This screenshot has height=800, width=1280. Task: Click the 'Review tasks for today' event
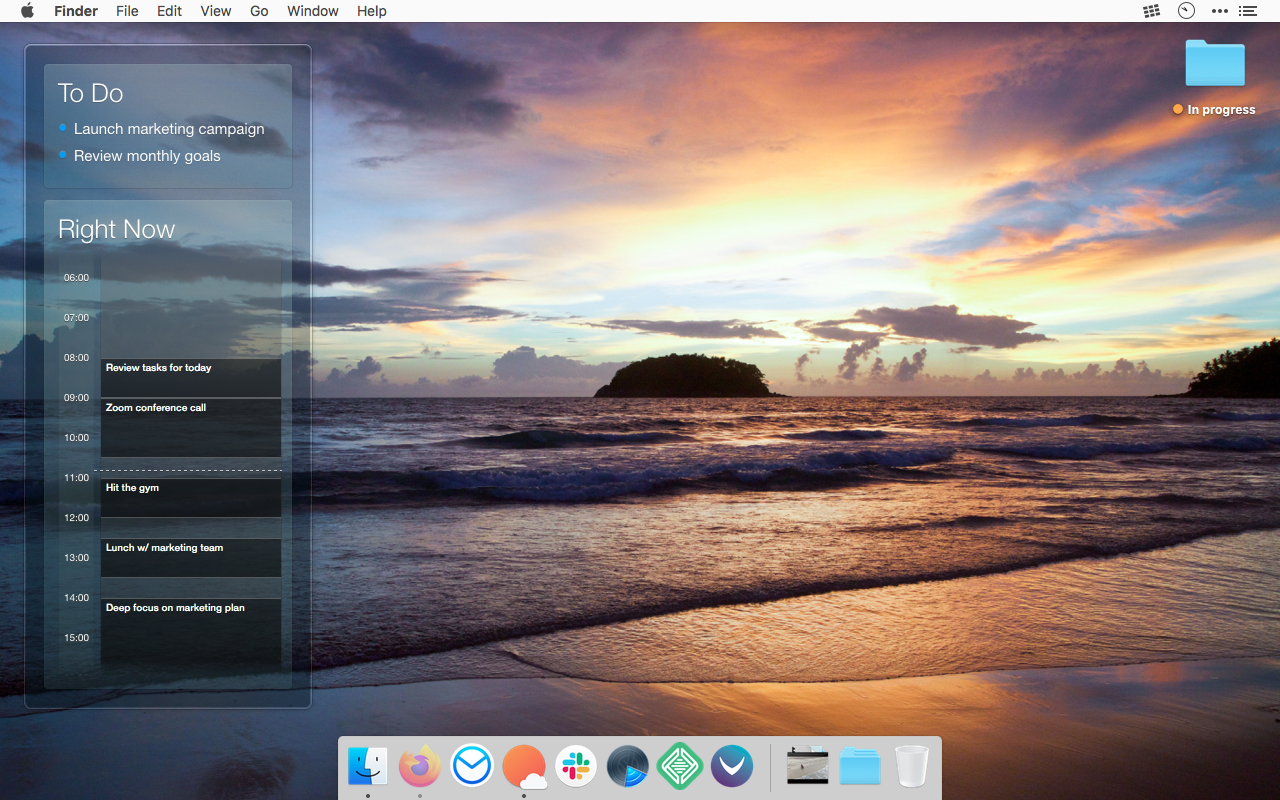click(190, 378)
